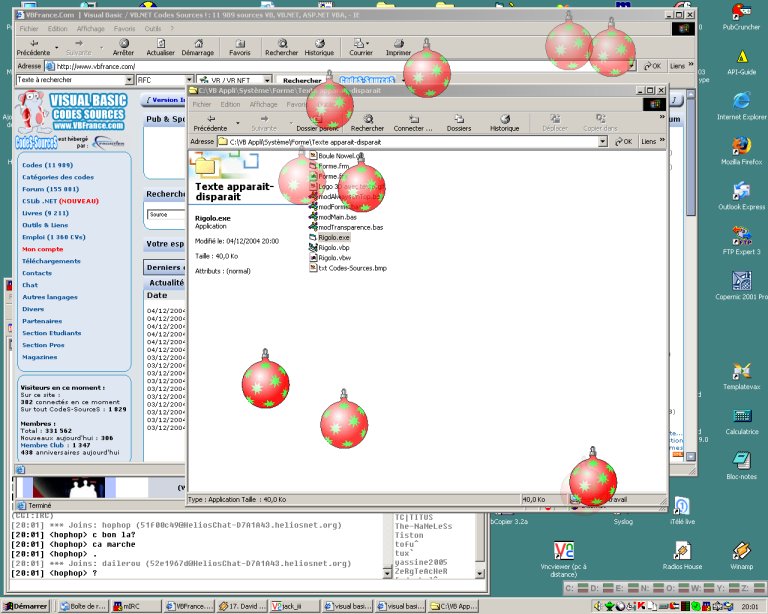Open the RFC combo box dropdown
Viewport: 768px width, 614px height.
189,79
